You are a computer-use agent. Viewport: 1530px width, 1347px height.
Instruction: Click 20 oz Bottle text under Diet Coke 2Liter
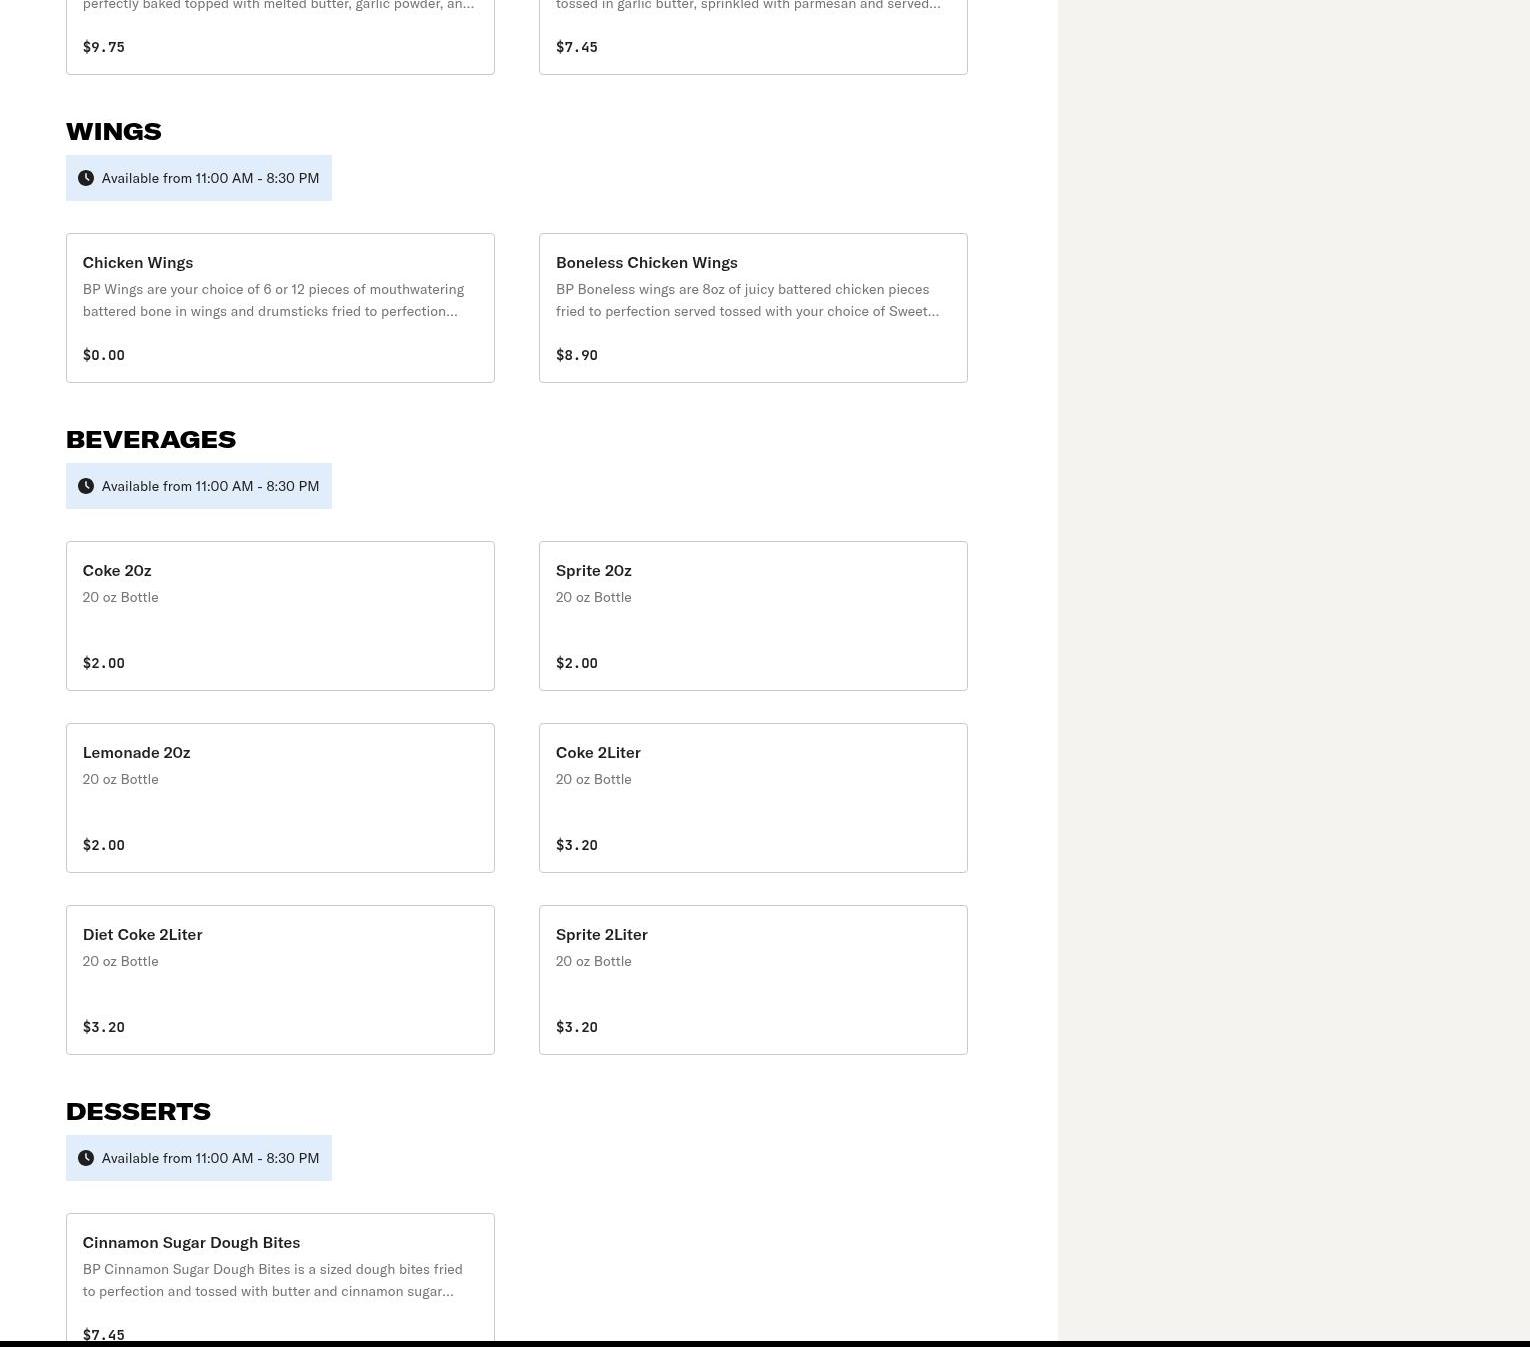(x=121, y=961)
